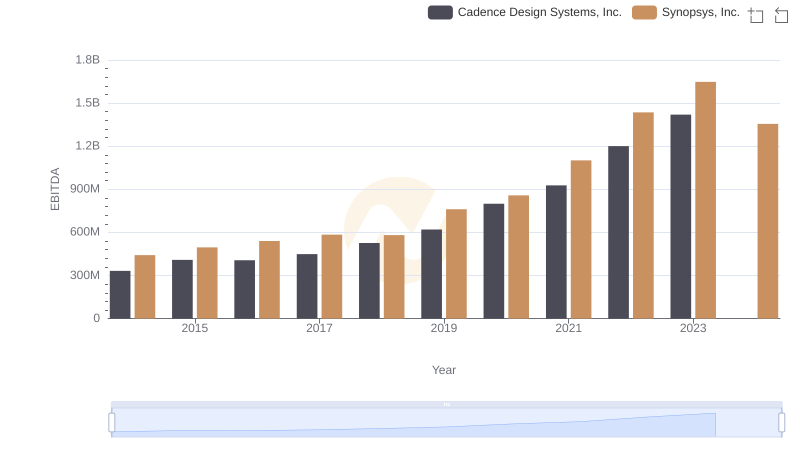Click the 2017 x-axis label
This screenshot has height=461, width=800.
tap(319, 328)
